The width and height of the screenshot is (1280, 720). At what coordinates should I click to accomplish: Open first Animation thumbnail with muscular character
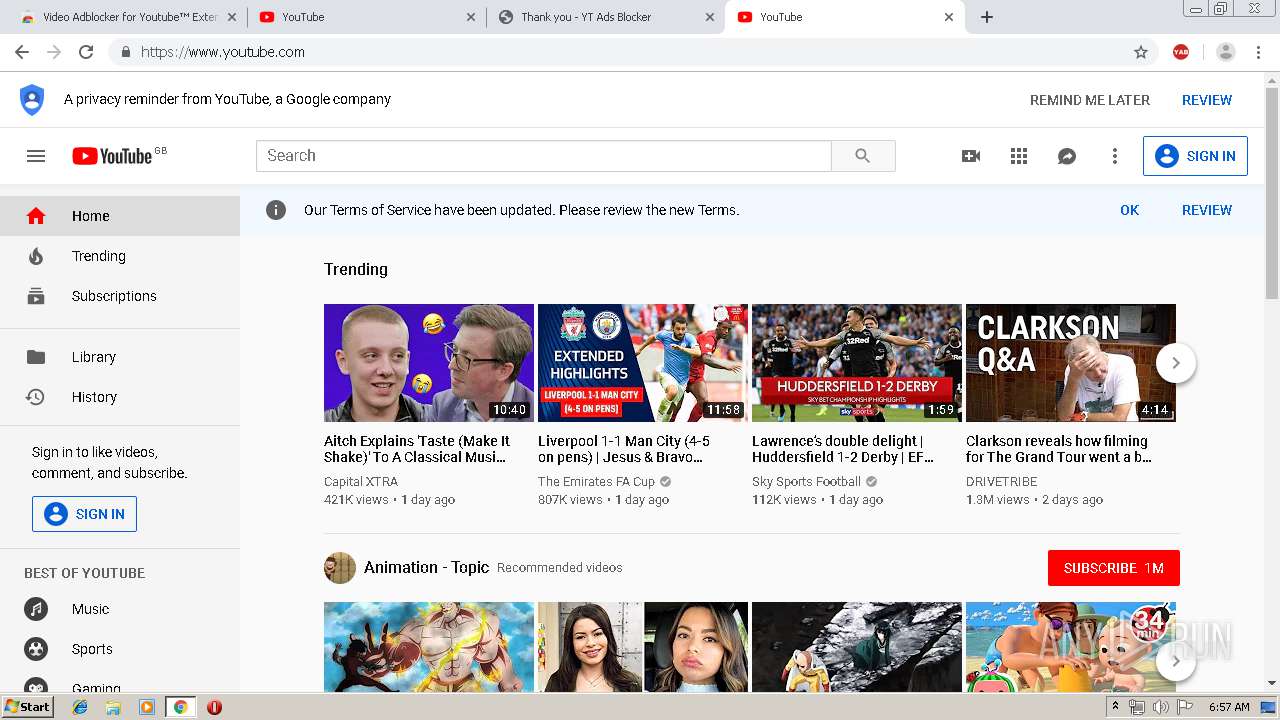coord(429,646)
